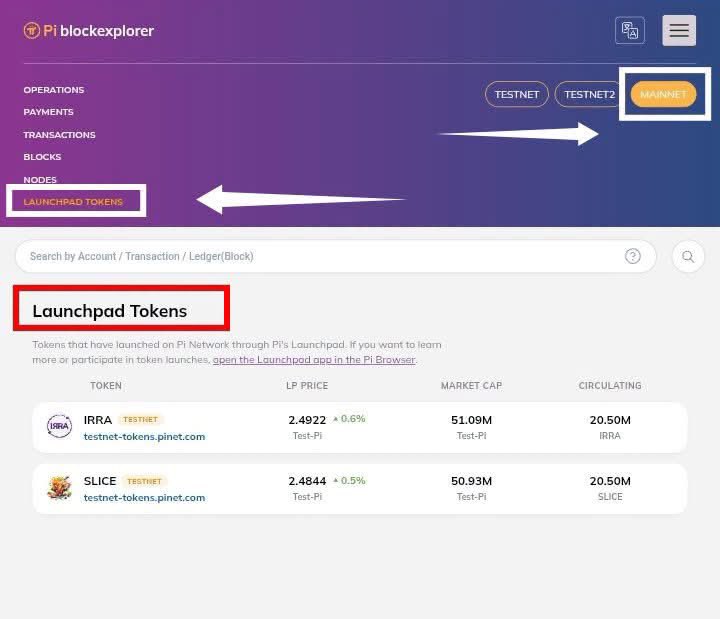Image resolution: width=720 pixels, height=619 pixels.
Task: Open the Blocks menu item
Action: [x=42, y=157]
